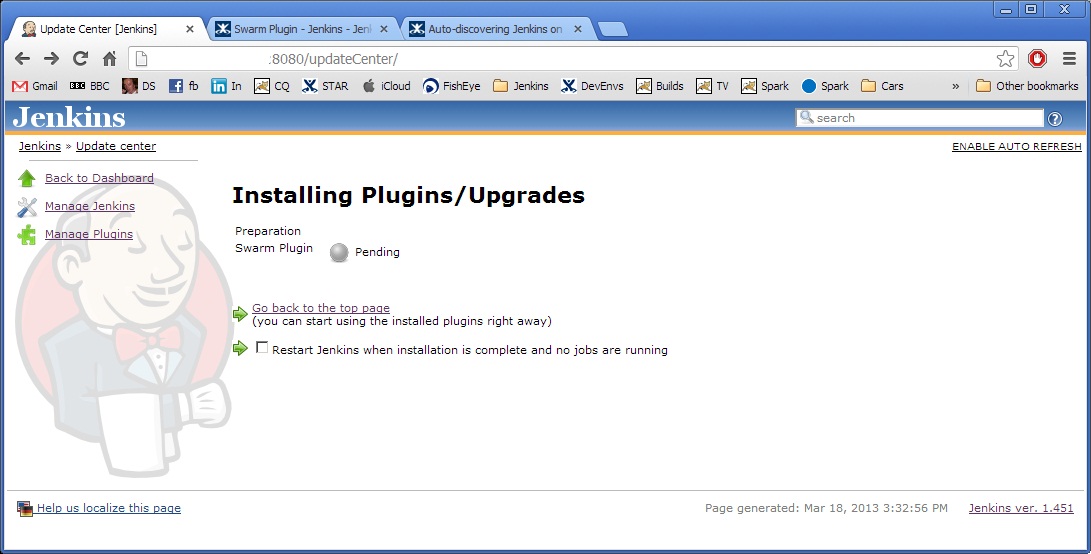Bookmark this page with the star icon
This screenshot has width=1091, height=554.
click(1005, 59)
